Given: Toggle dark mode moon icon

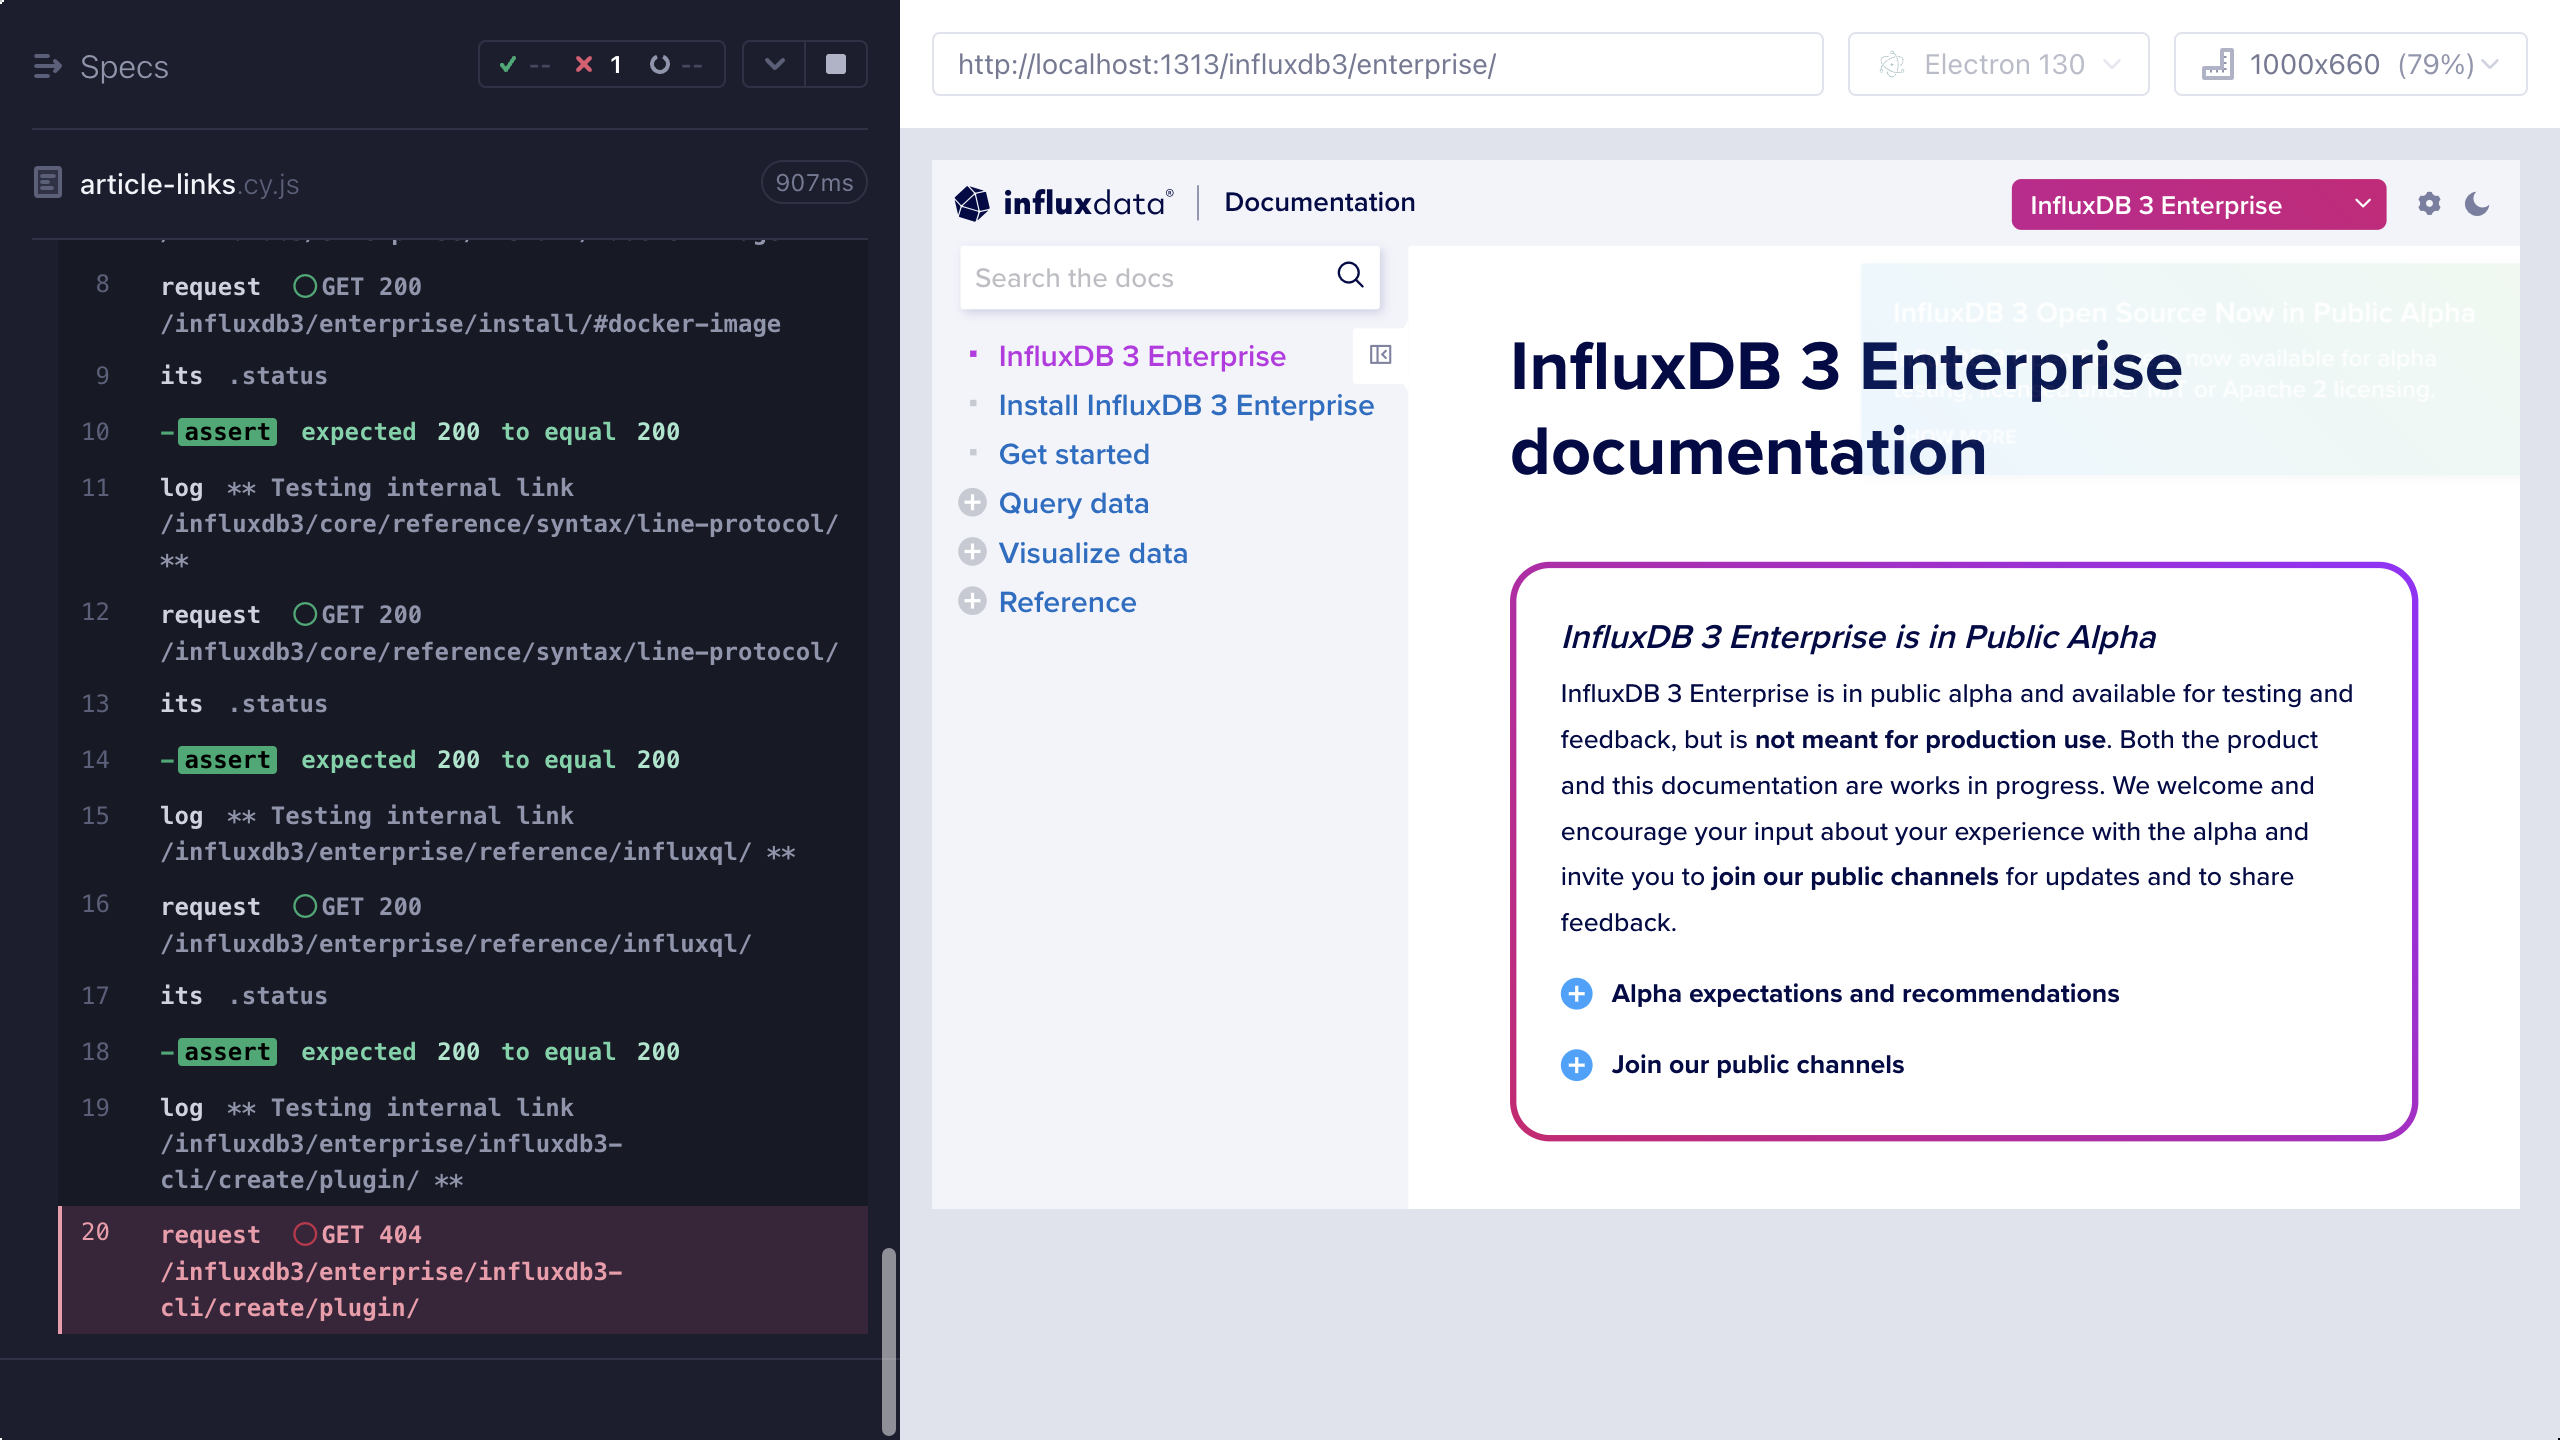Looking at the screenshot, I should pyautogui.click(x=2477, y=204).
